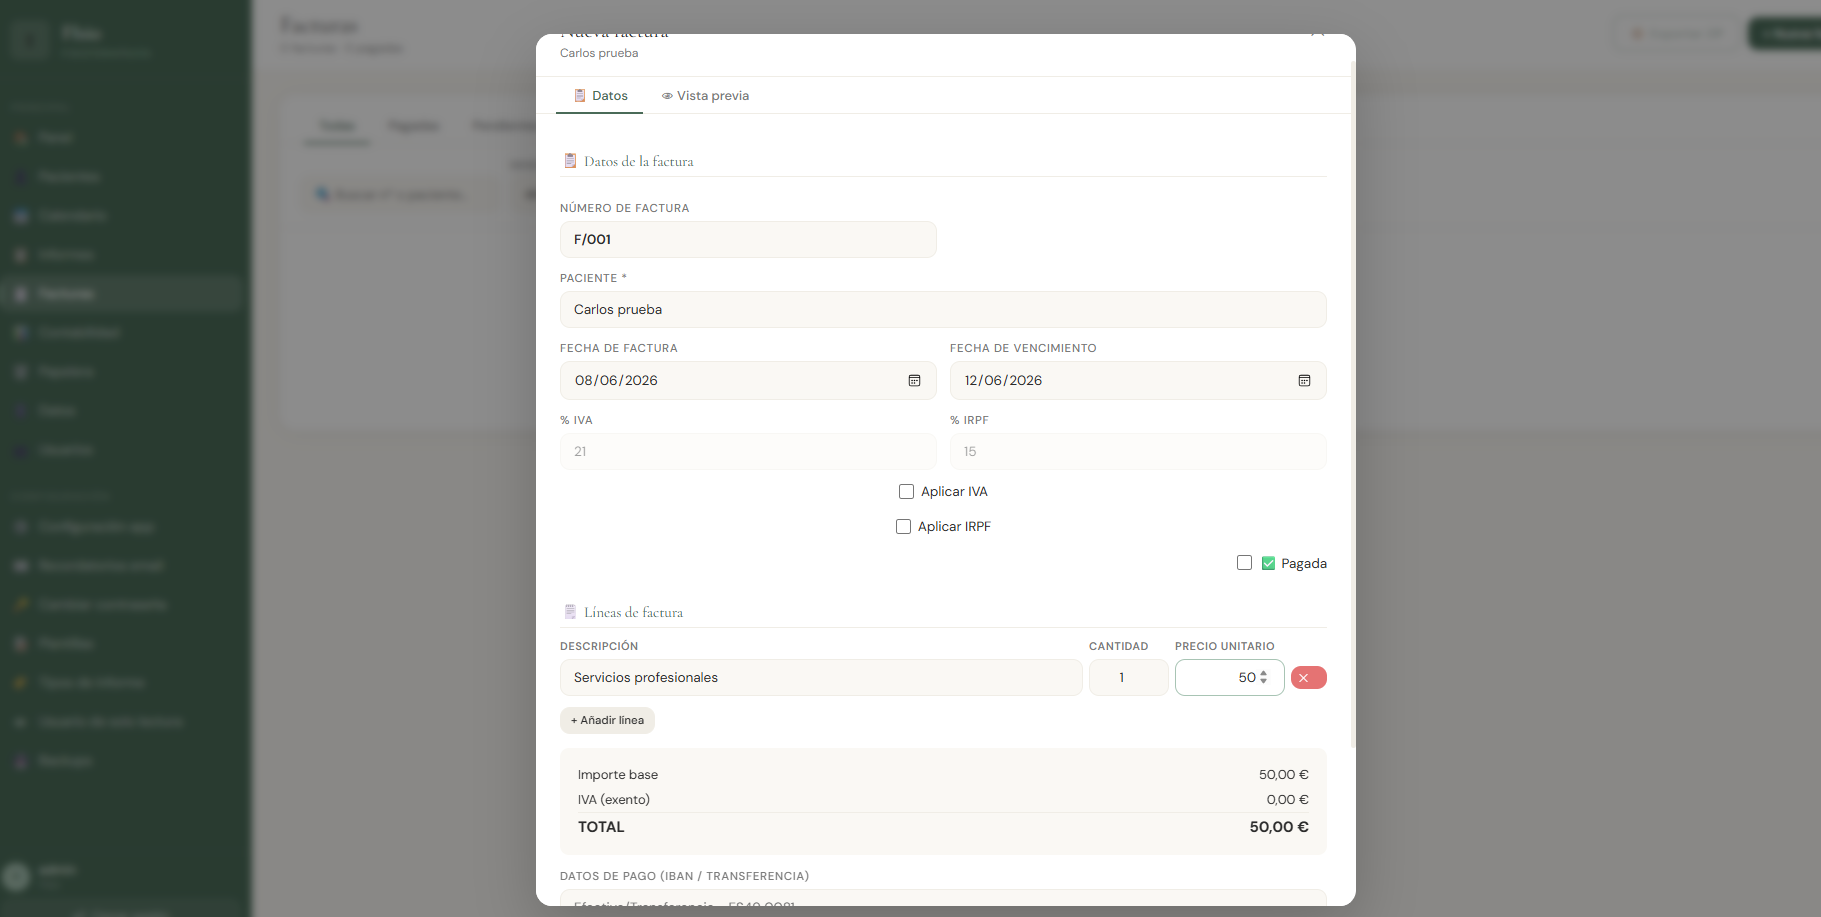
Task: Click the PRECIO UNITARIO column label
Action: click(1224, 647)
